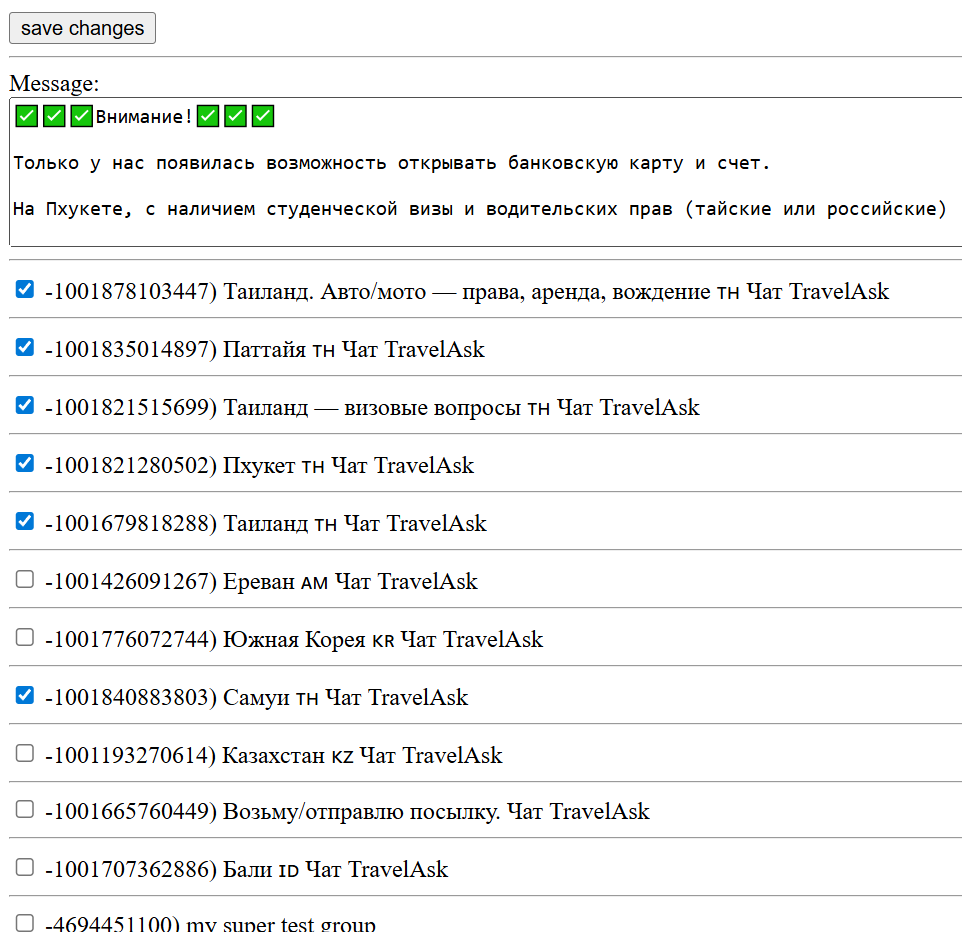
Task: Uncheck the -1001679818288 Таиланд chat checkbox
Action: (x=25, y=522)
